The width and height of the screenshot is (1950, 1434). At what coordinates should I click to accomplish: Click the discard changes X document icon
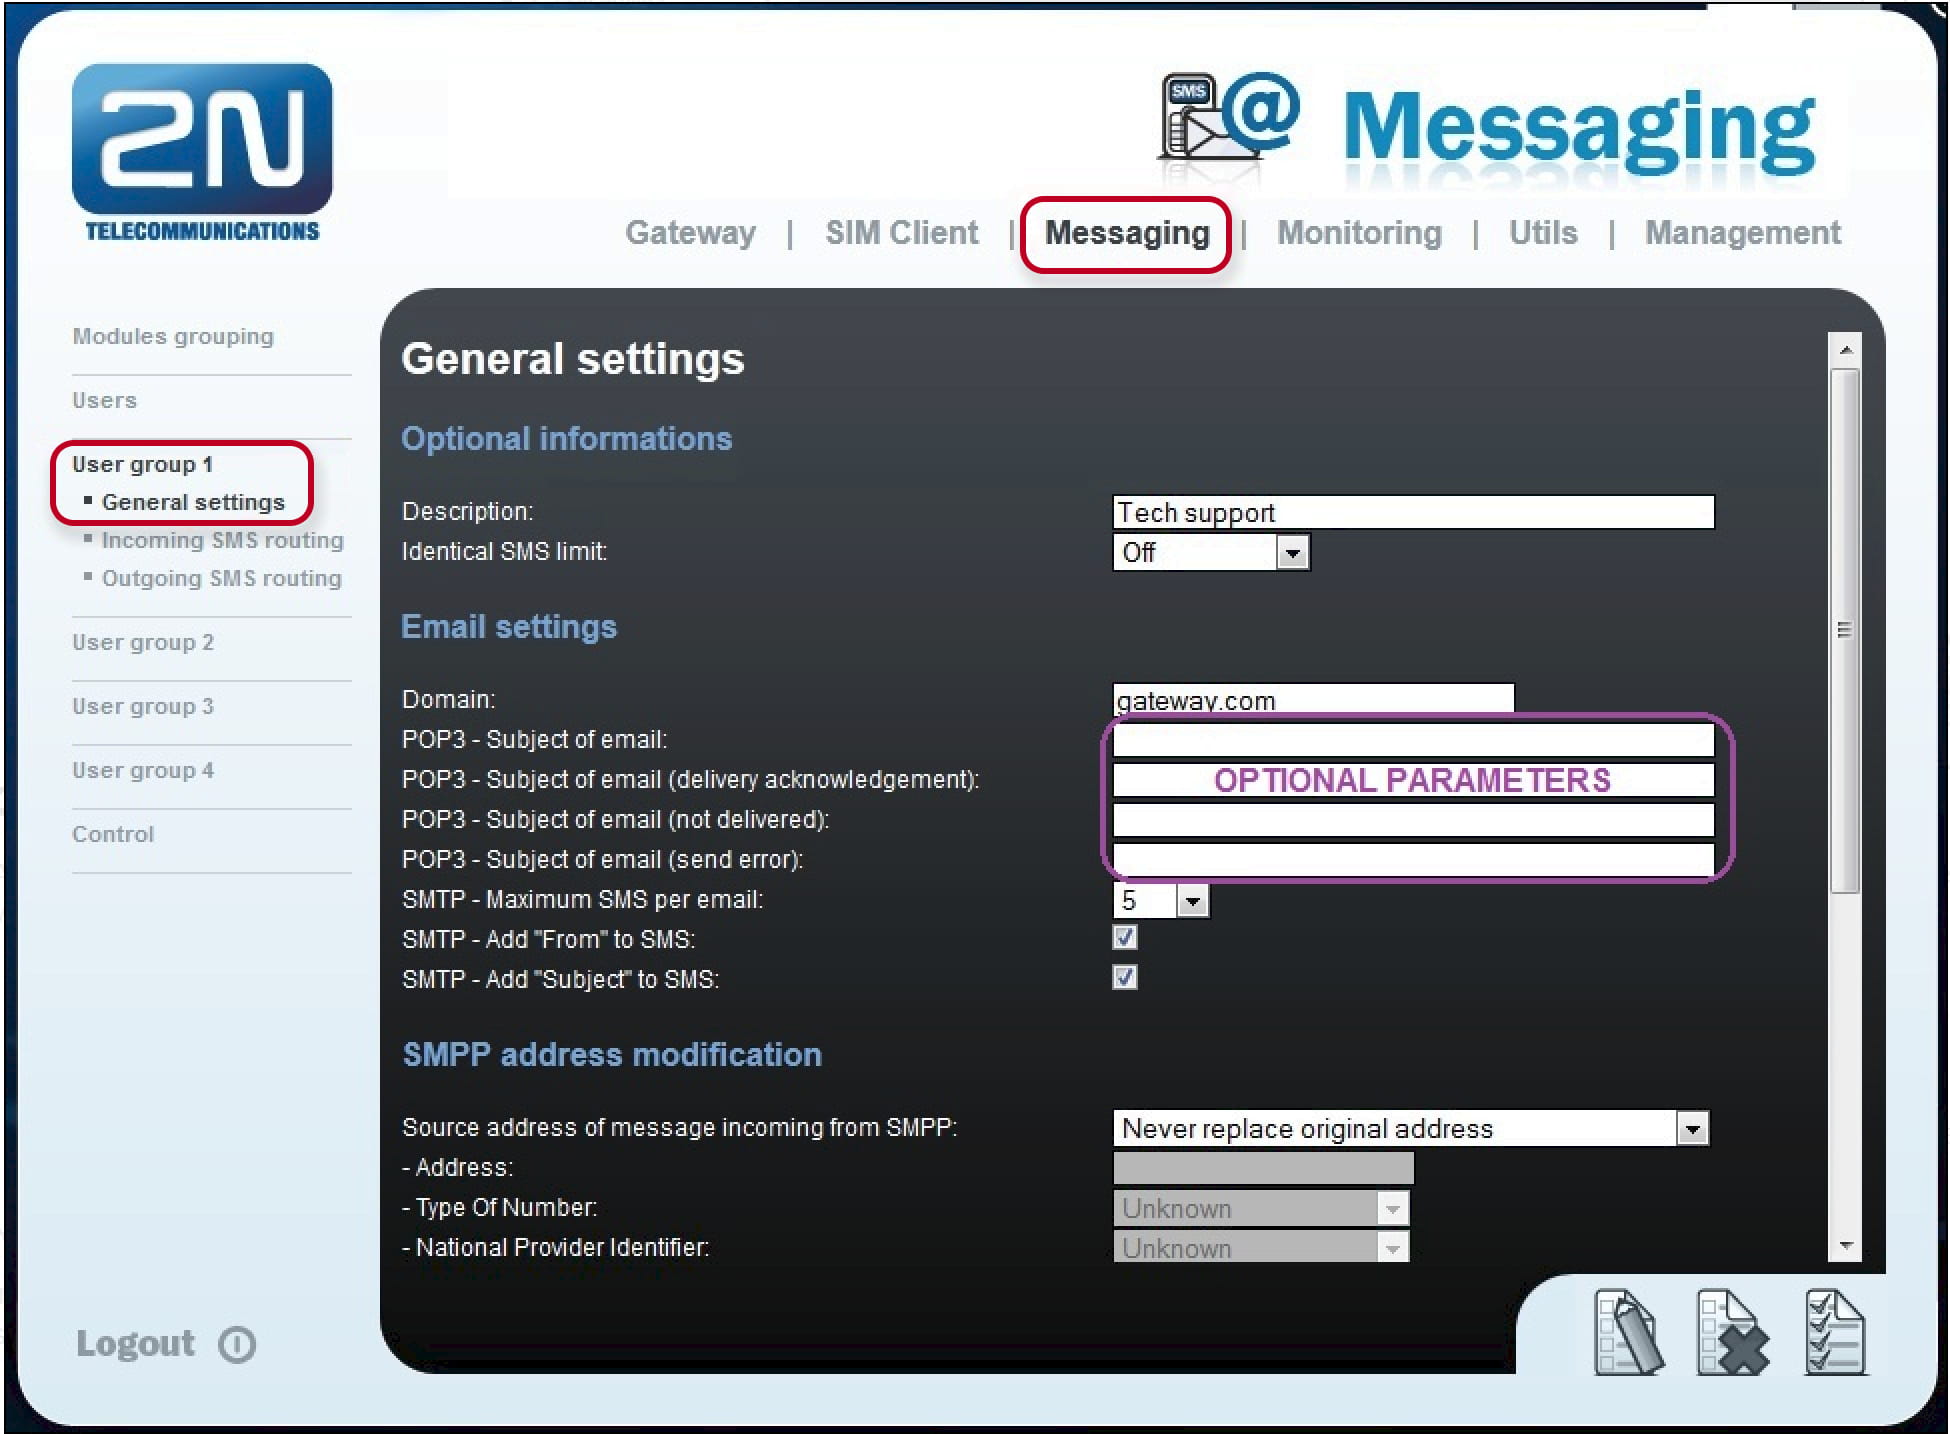pyautogui.click(x=1733, y=1333)
